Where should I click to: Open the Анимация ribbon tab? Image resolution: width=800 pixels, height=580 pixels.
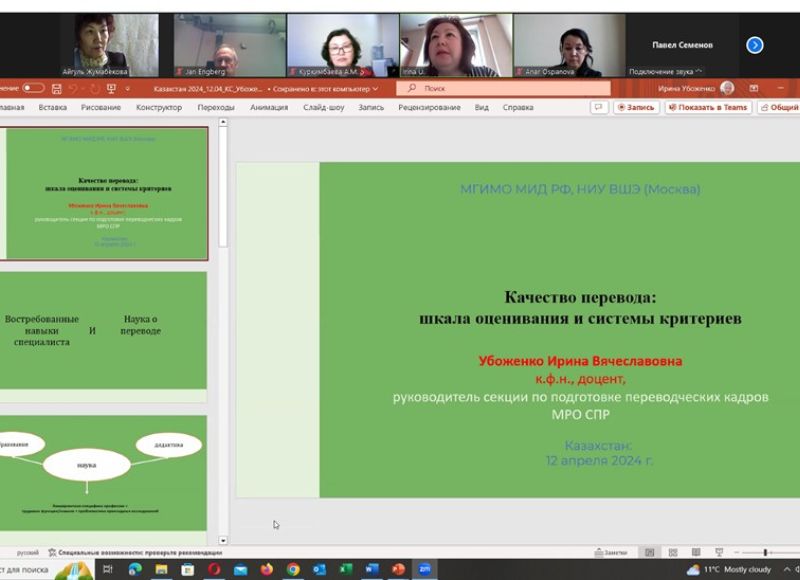click(269, 107)
